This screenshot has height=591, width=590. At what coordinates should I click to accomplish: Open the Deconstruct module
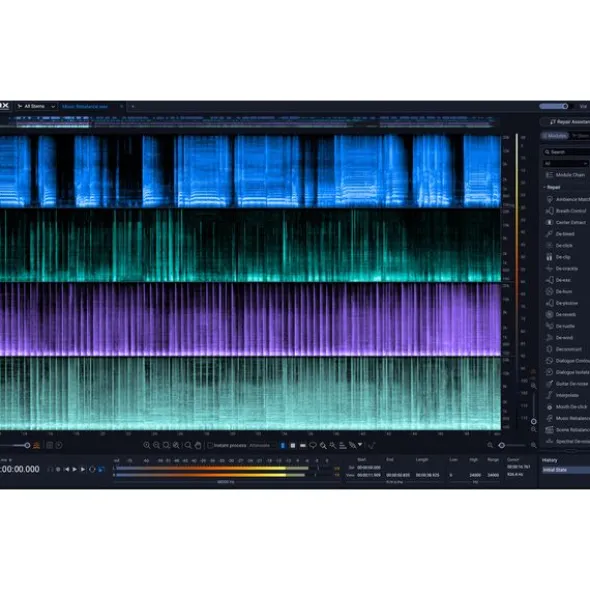565,349
